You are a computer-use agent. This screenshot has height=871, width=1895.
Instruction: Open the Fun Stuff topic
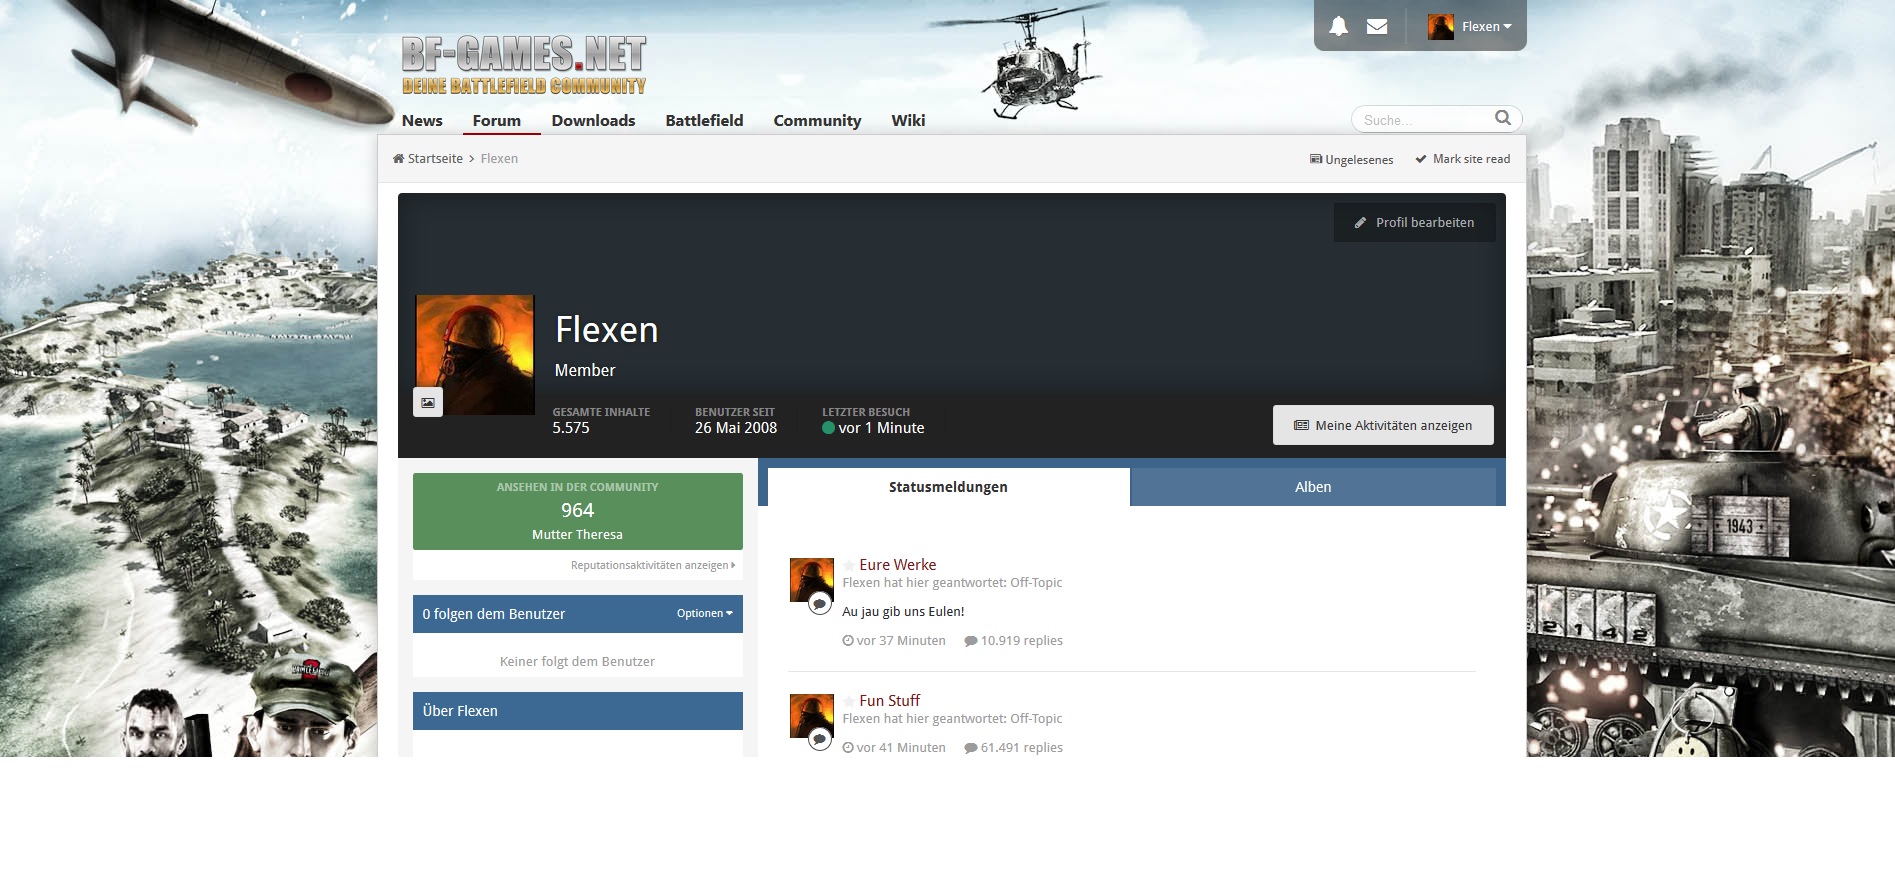(x=890, y=701)
